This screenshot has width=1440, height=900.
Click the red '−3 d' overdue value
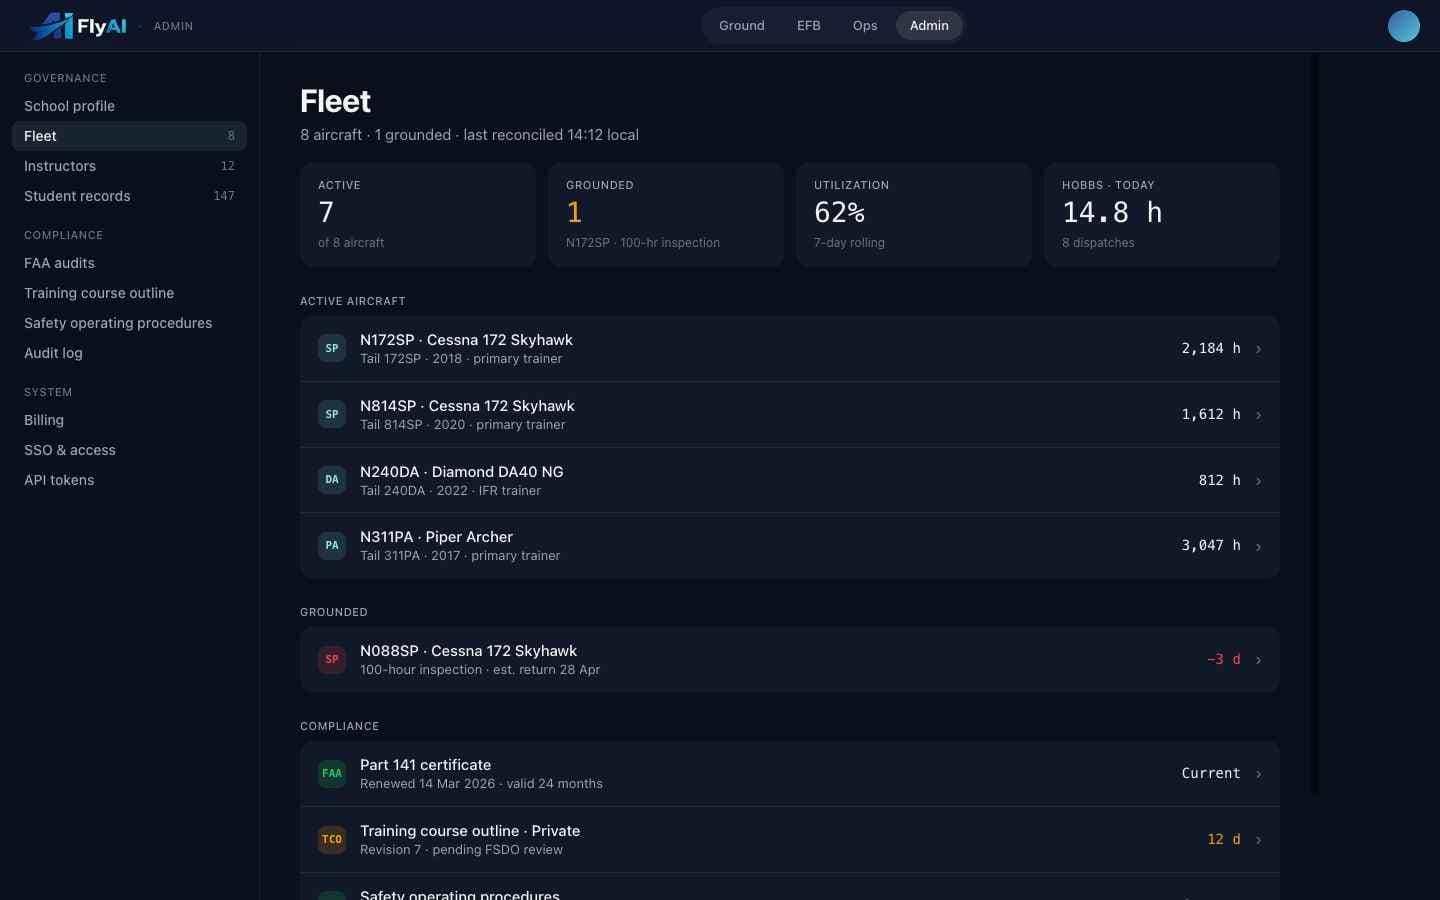[1224, 659]
